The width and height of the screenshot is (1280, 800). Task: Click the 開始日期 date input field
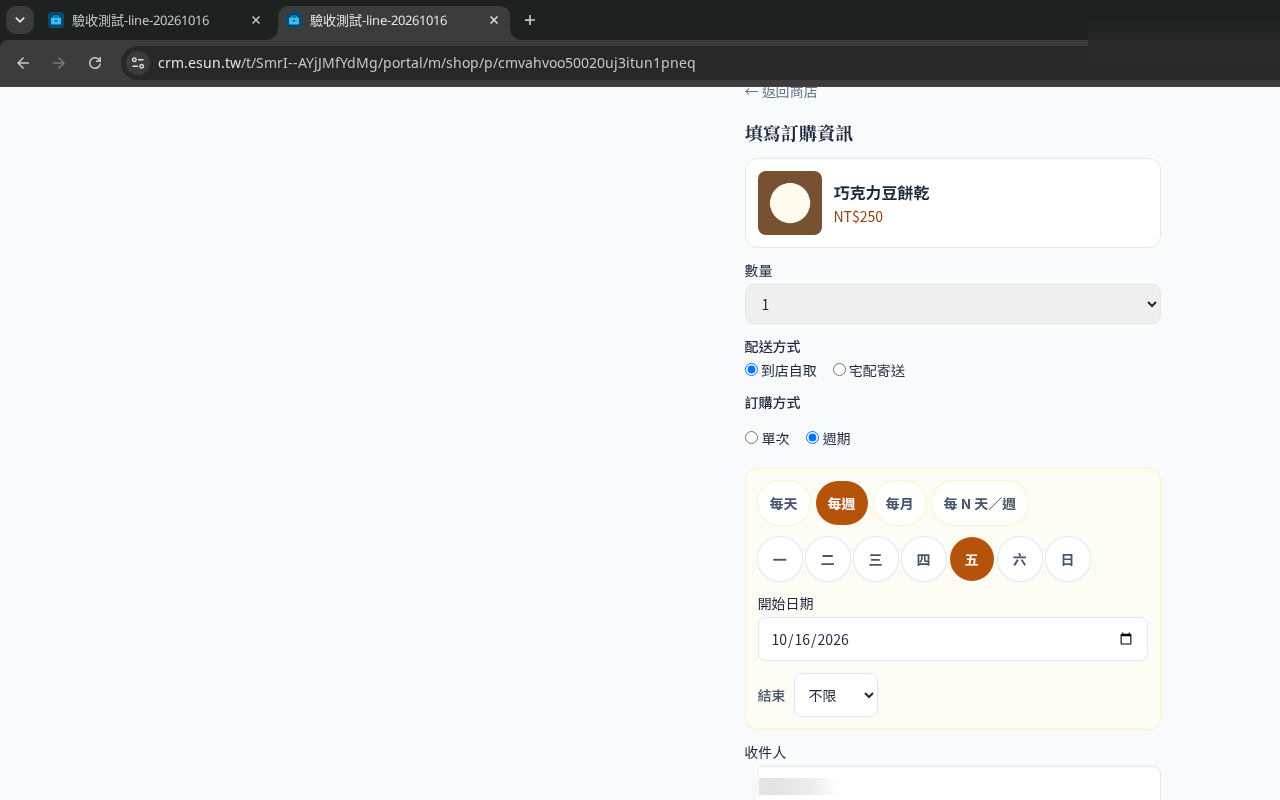point(953,639)
